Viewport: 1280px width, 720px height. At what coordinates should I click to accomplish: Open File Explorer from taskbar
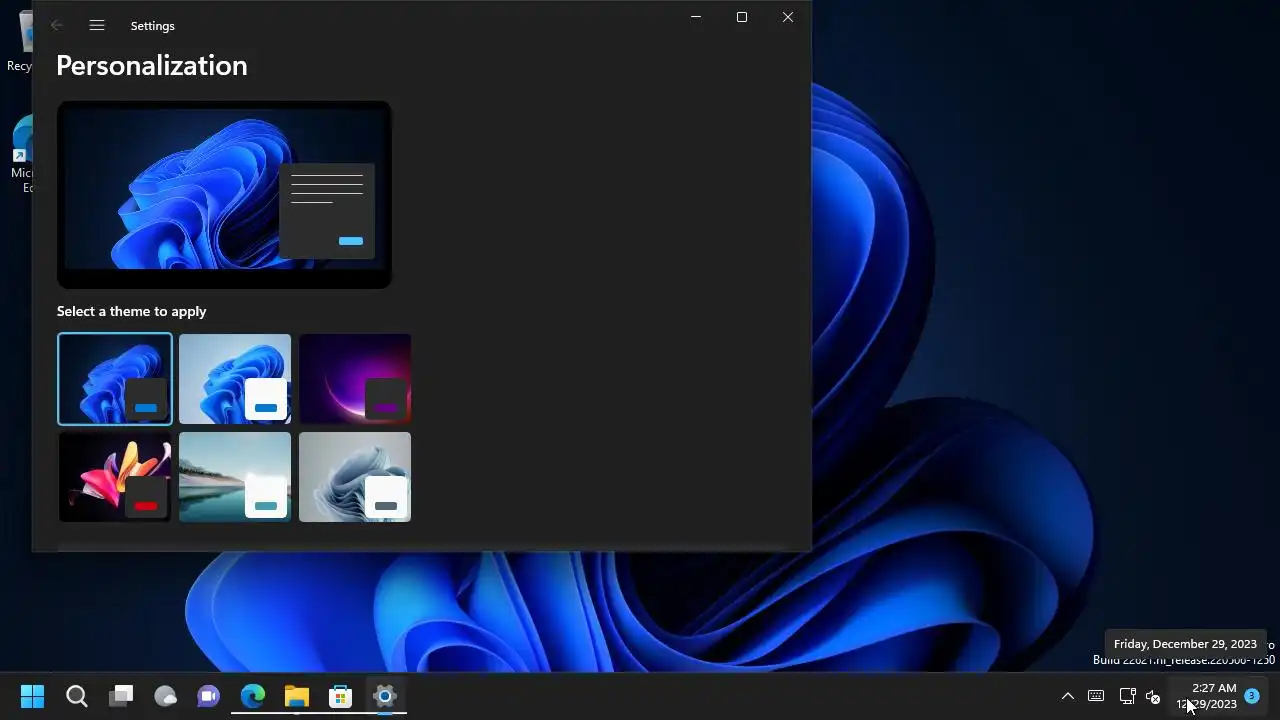point(297,696)
